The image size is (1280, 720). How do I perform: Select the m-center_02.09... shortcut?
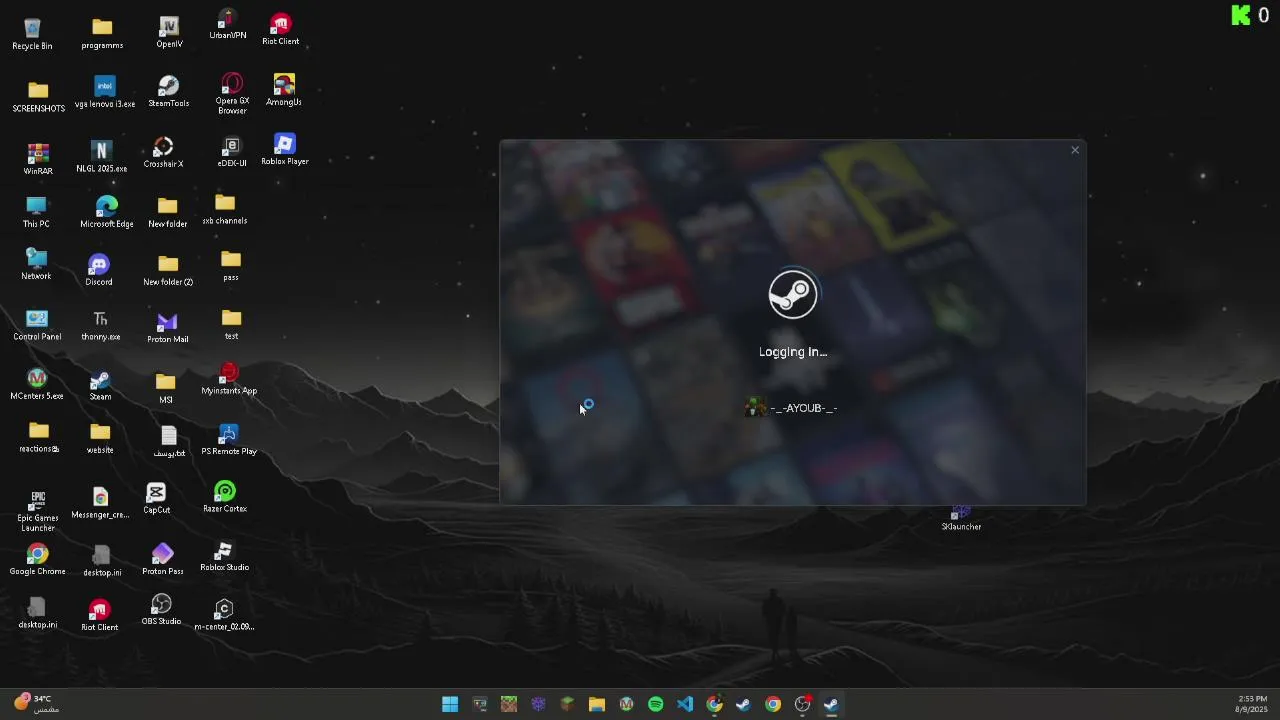point(224,615)
